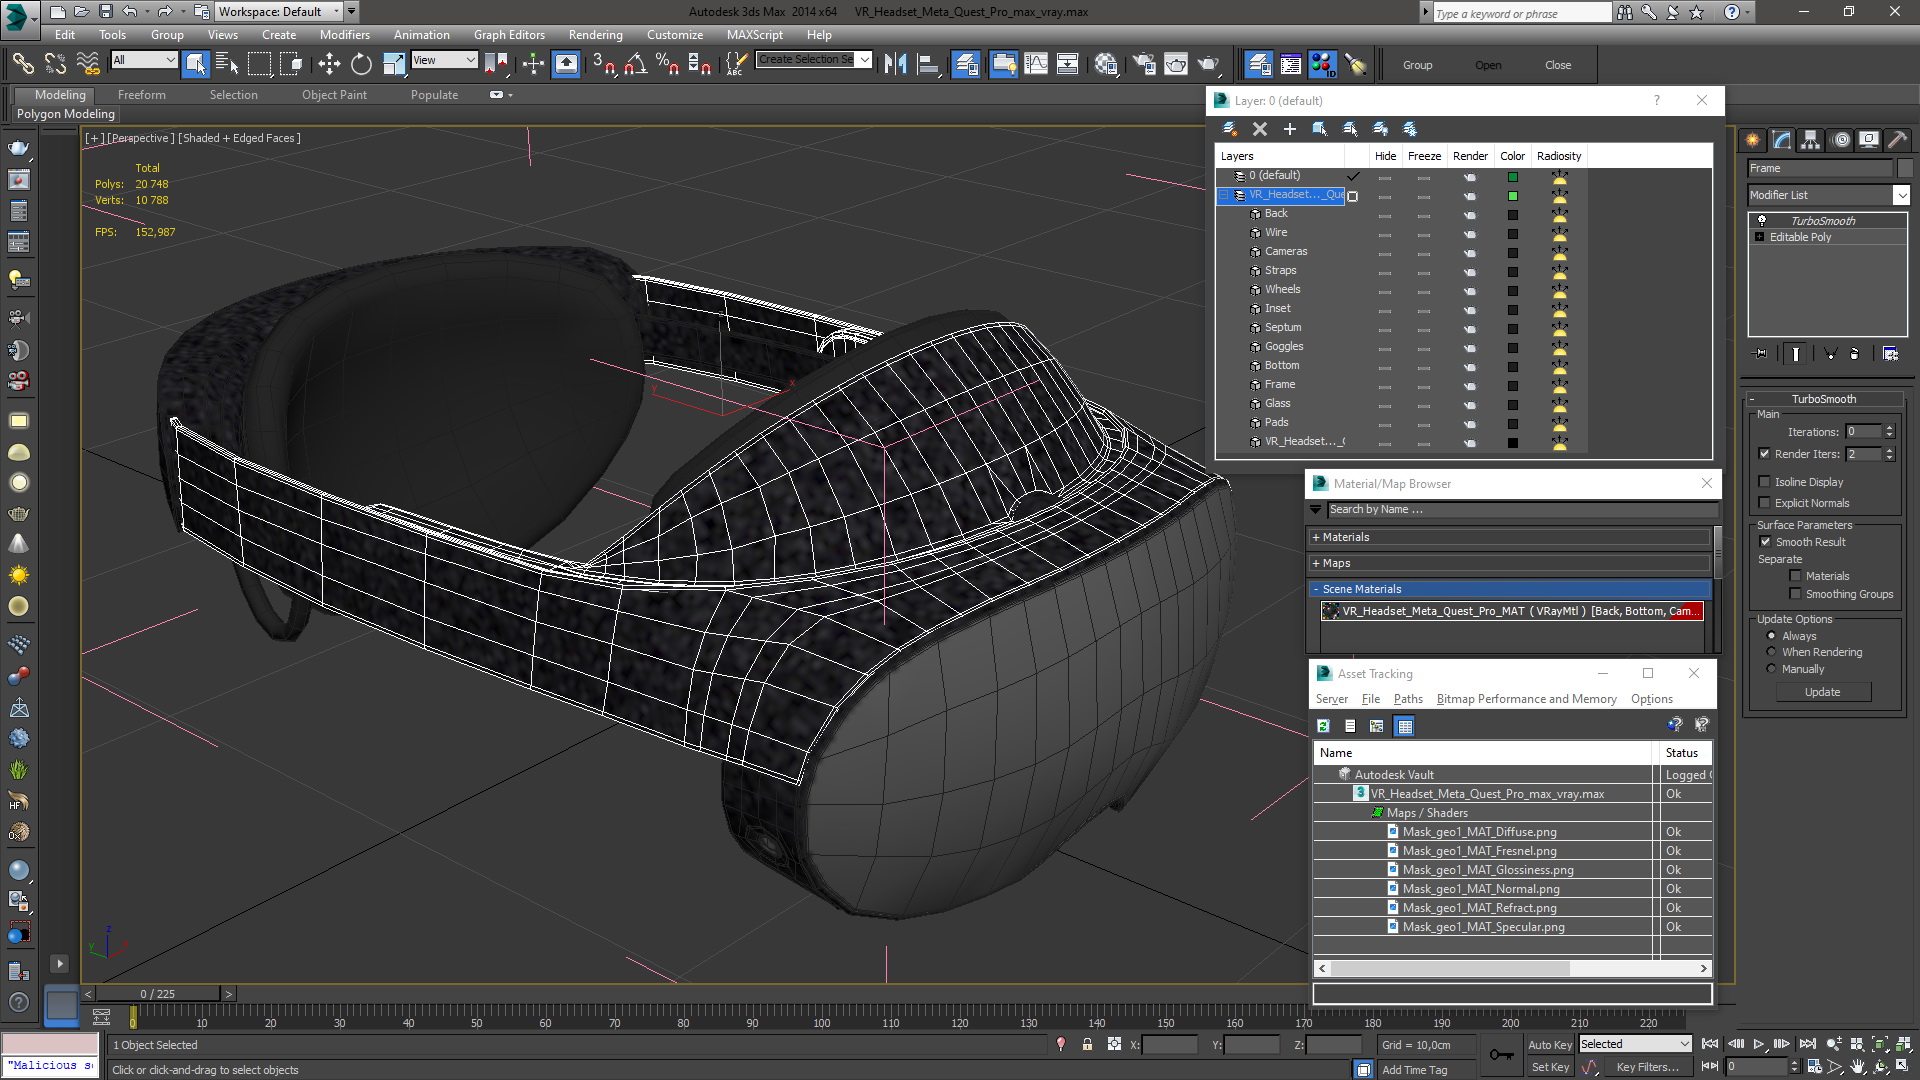Open the Selected key filter dropdown

(1634, 1044)
